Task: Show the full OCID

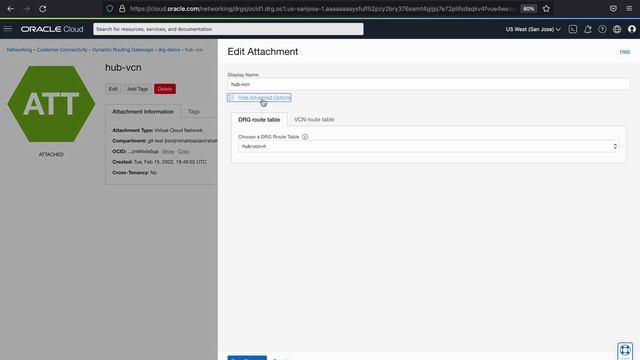Action: click(x=168, y=151)
